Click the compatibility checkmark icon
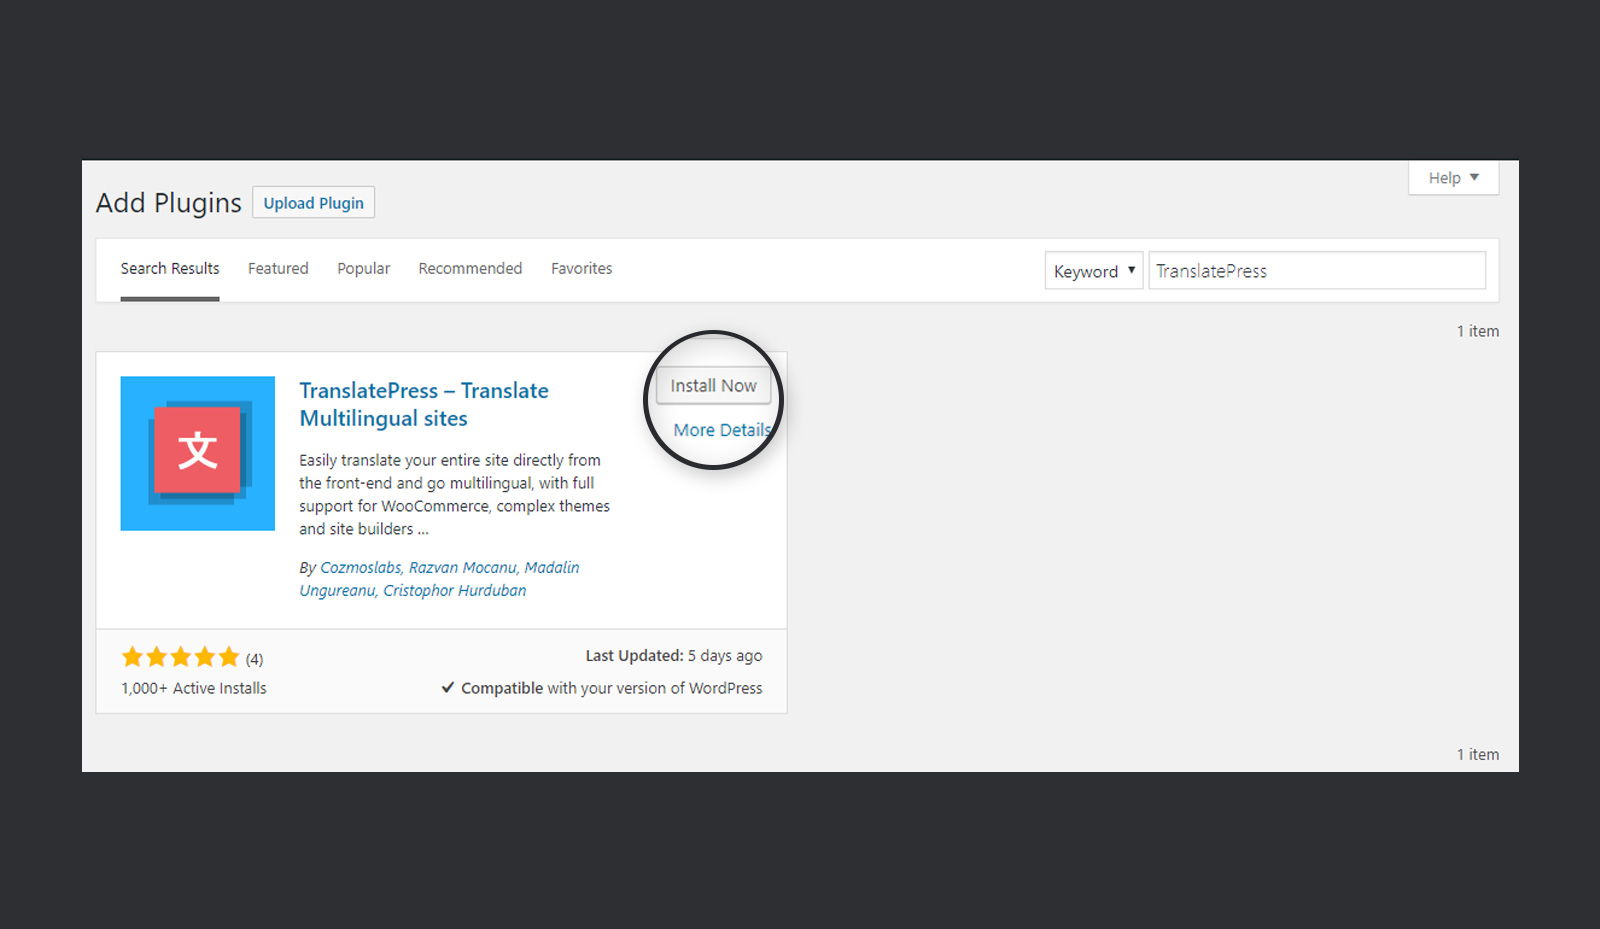This screenshot has width=1600, height=929. click(x=448, y=687)
